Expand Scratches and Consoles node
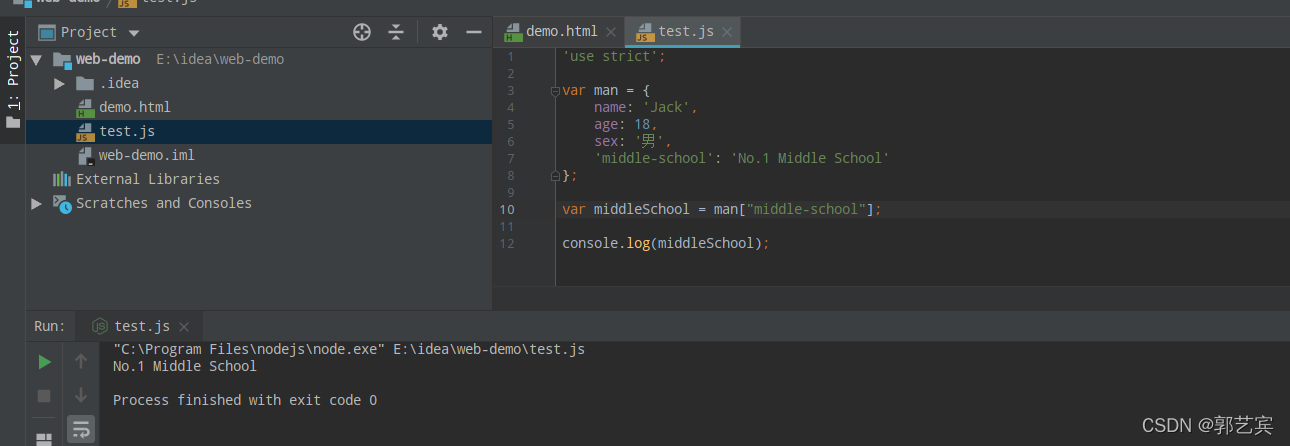 point(36,203)
